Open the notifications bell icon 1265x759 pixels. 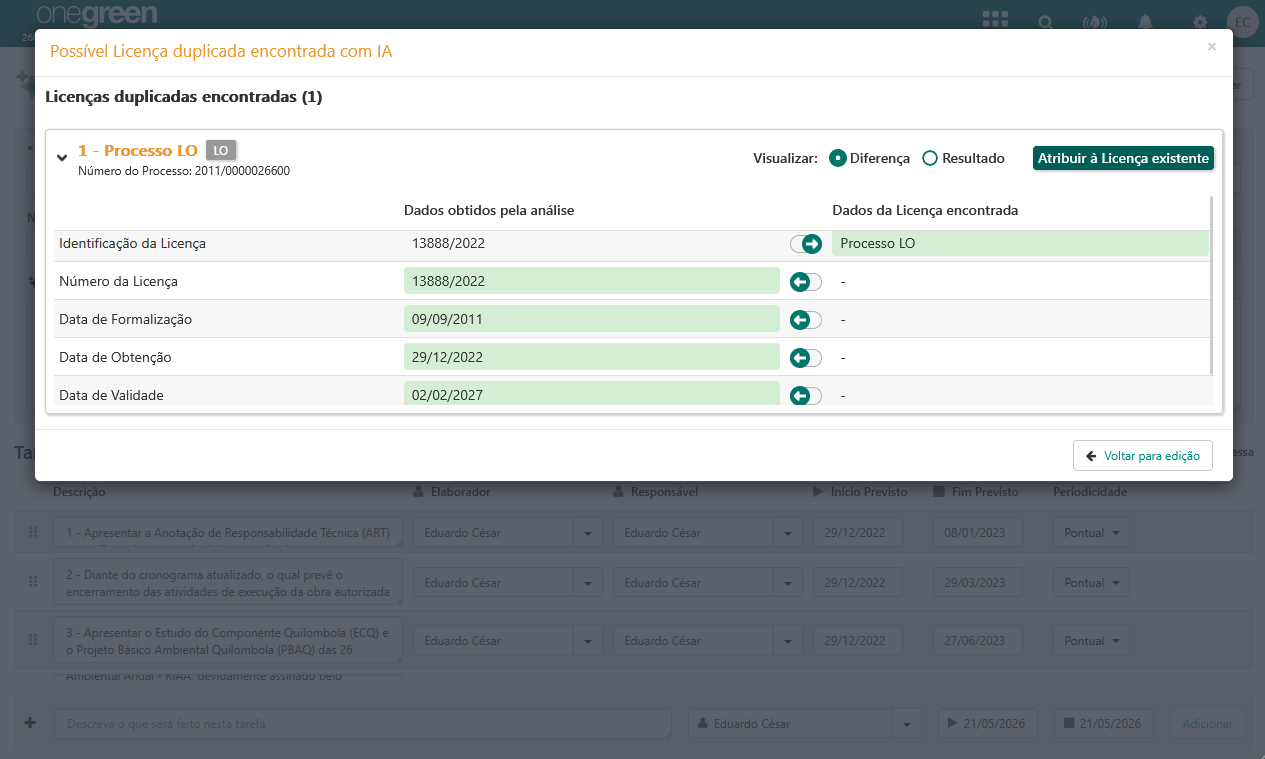1147,21
